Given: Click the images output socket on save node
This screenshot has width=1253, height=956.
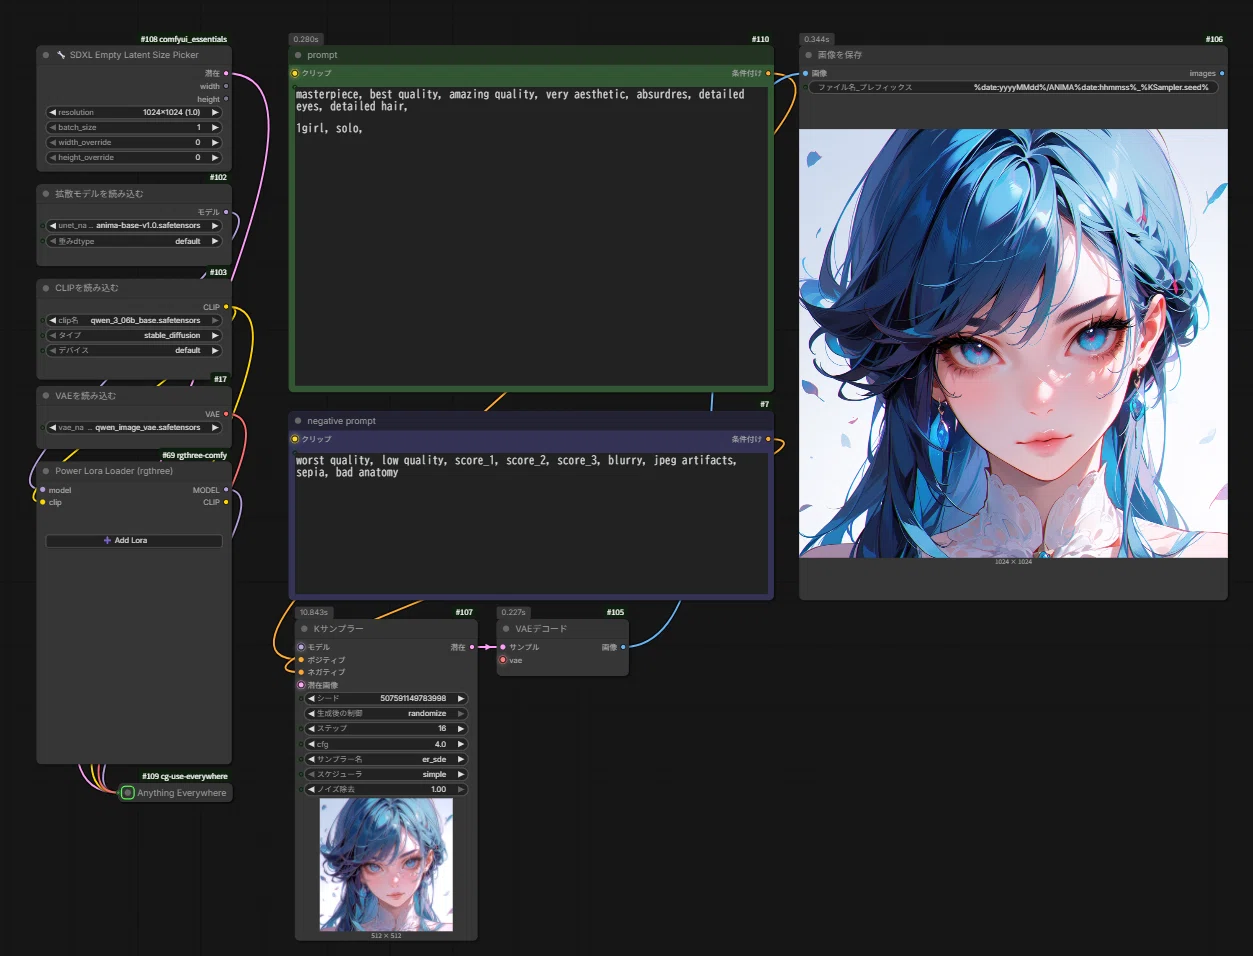Looking at the screenshot, I should click(x=1222, y=73).
